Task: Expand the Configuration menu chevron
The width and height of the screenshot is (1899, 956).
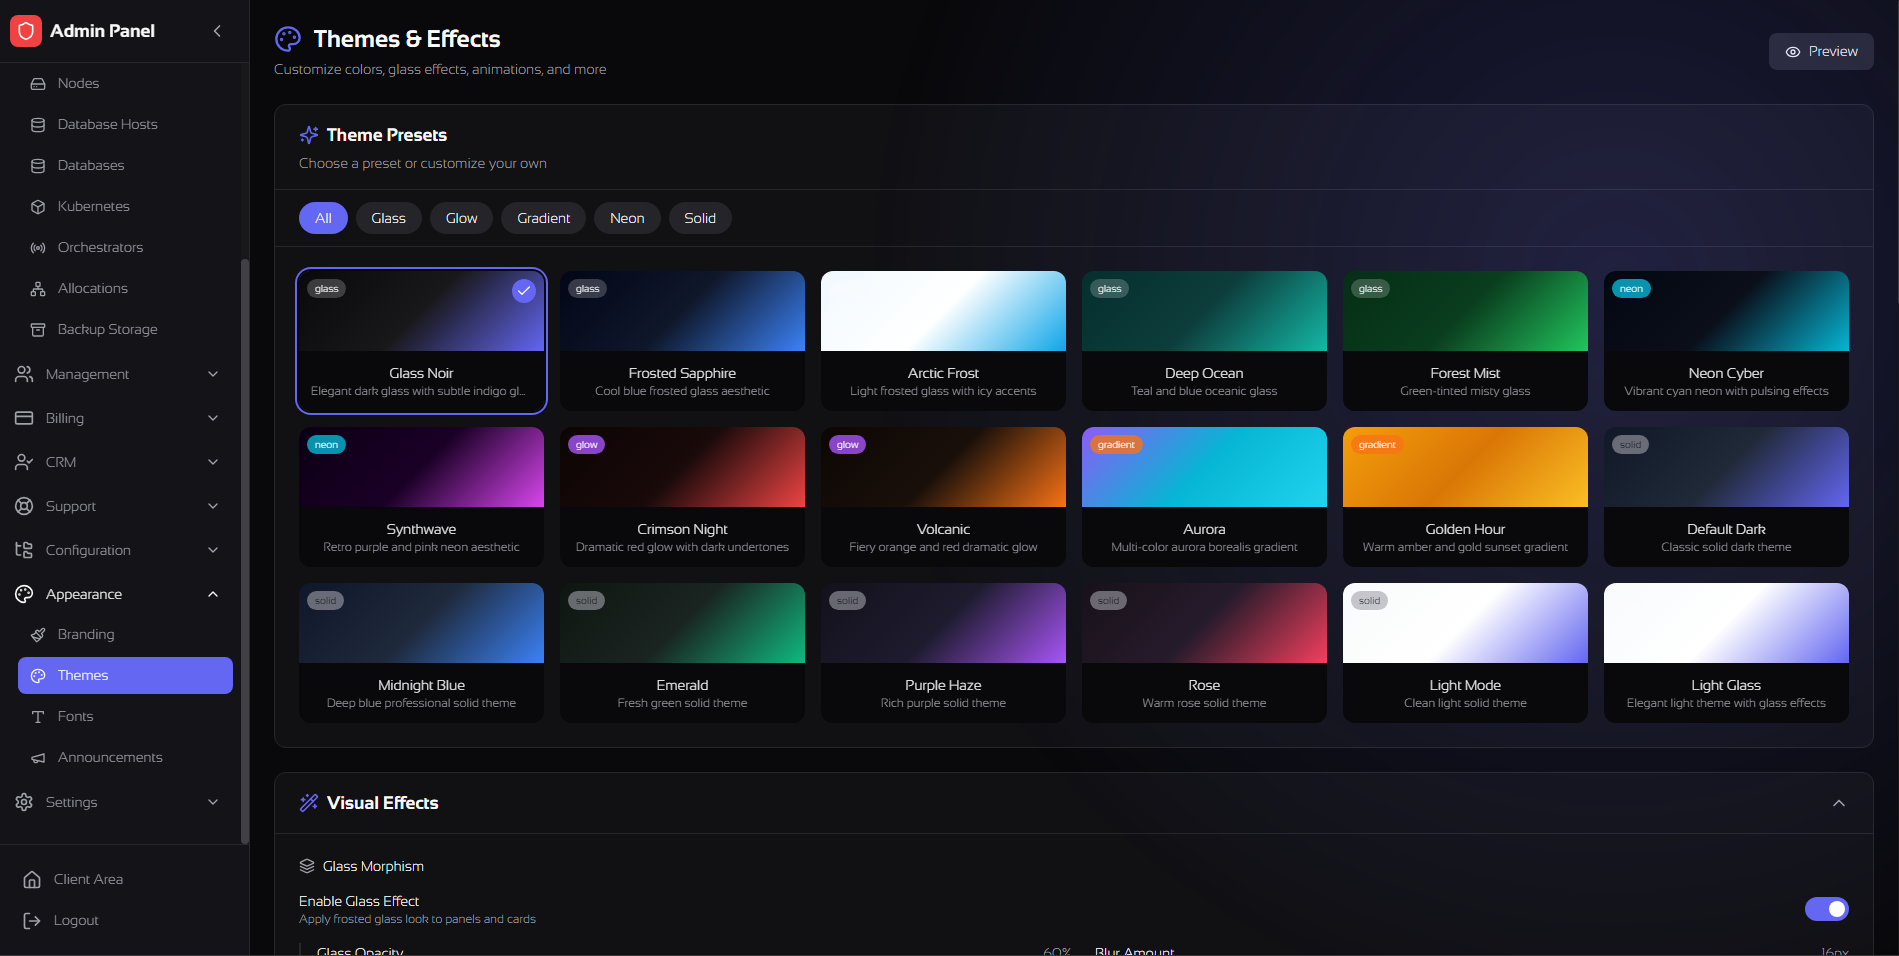Action: pos(213,550)
